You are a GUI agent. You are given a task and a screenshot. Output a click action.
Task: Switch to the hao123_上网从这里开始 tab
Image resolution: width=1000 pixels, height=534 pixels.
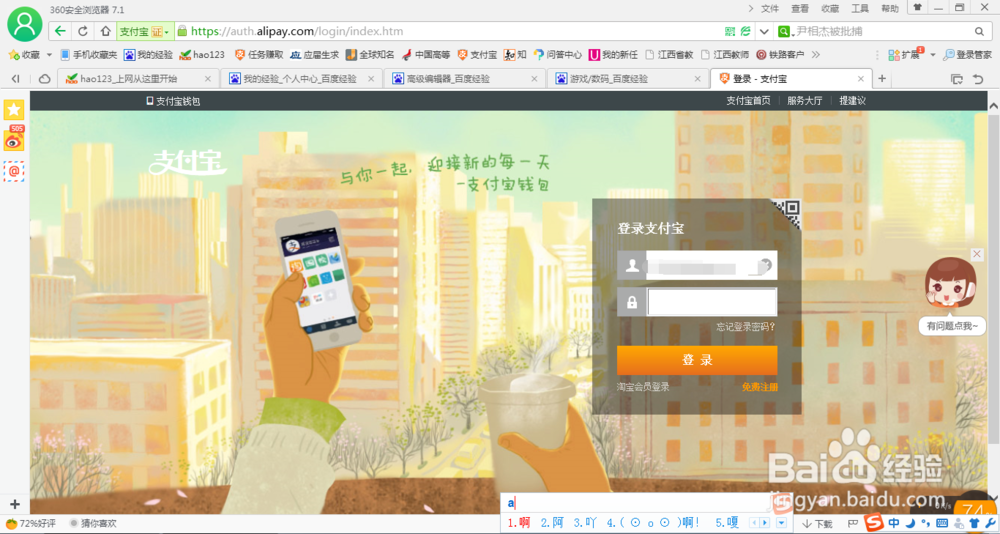click(x=136, y=78)
